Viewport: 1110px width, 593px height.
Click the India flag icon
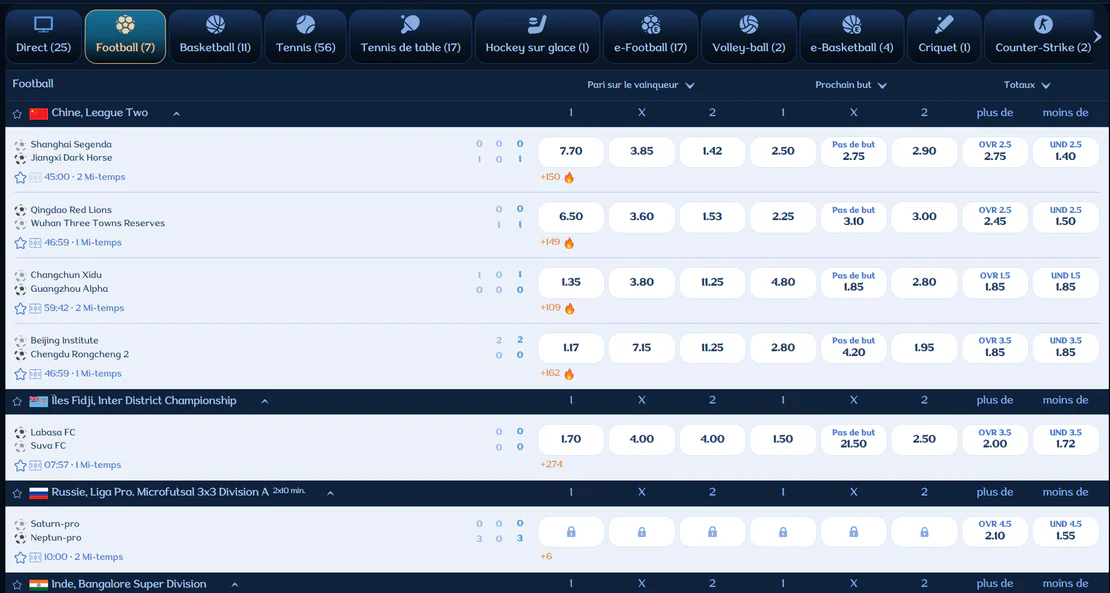click(x=38, y=585)
